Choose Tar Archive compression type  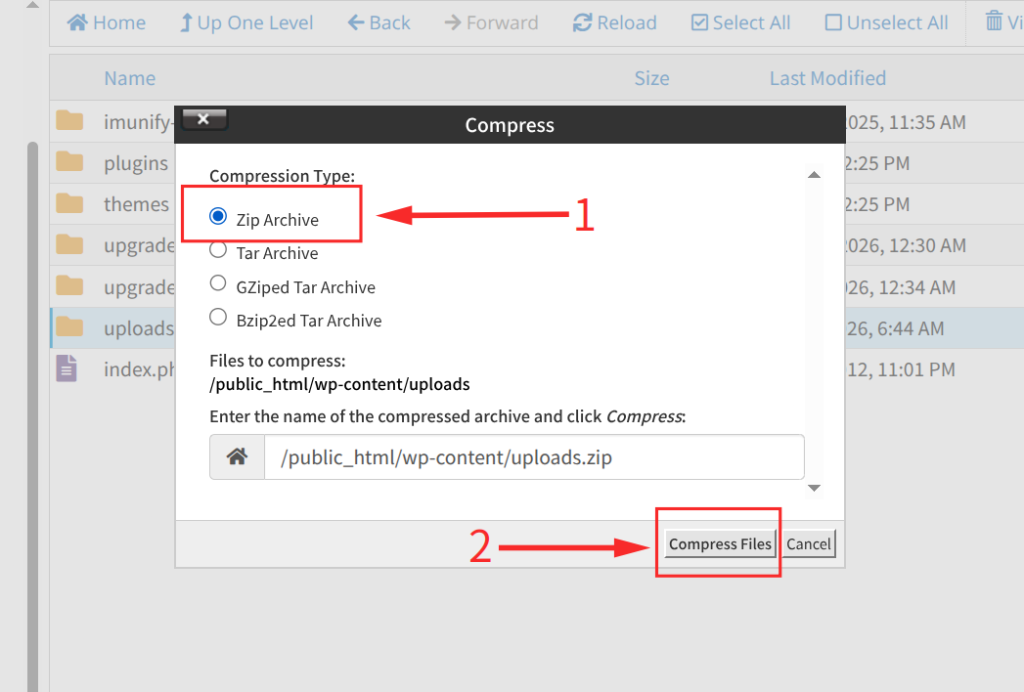coord(218,250)
